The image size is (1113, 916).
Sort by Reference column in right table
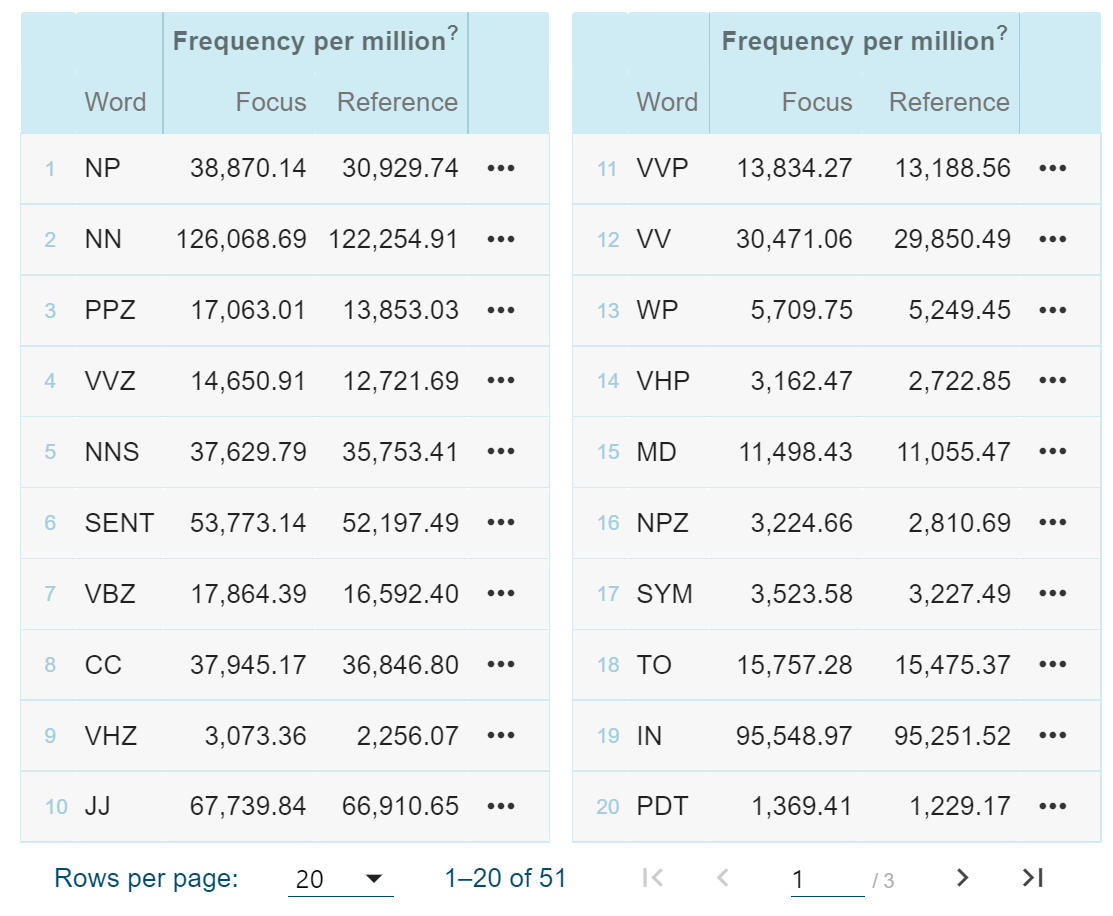click(949, 102)
